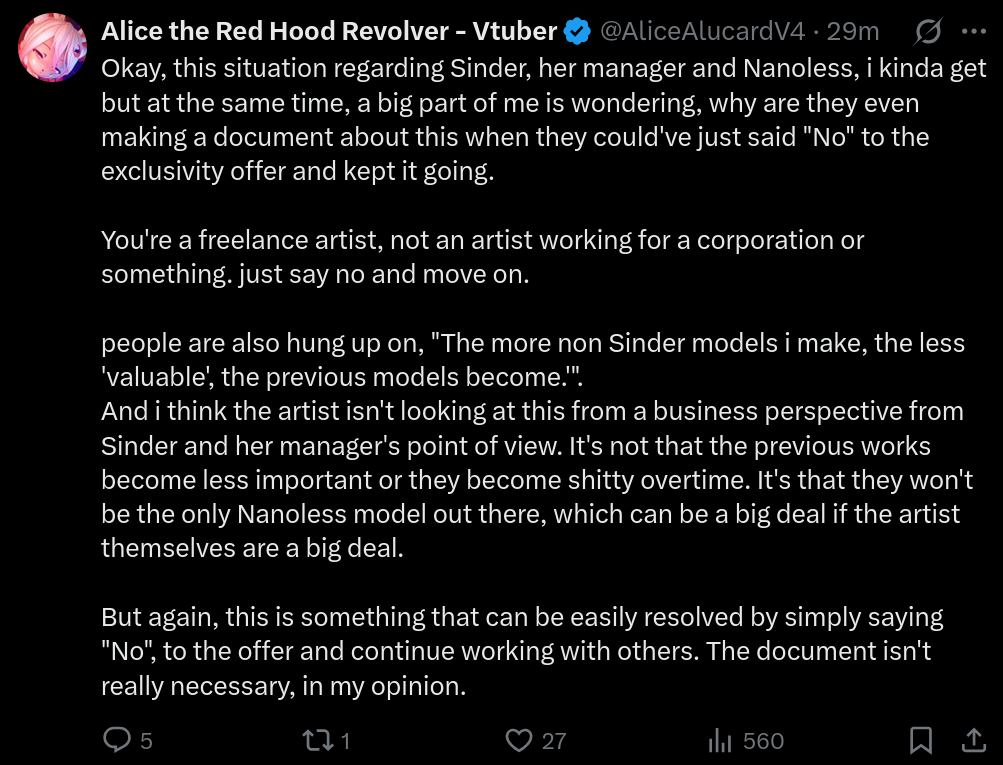The image size is (1003, 765).
Task: Open the @AliceAlucardV4 handle link
Action: (x=701, y=31)
